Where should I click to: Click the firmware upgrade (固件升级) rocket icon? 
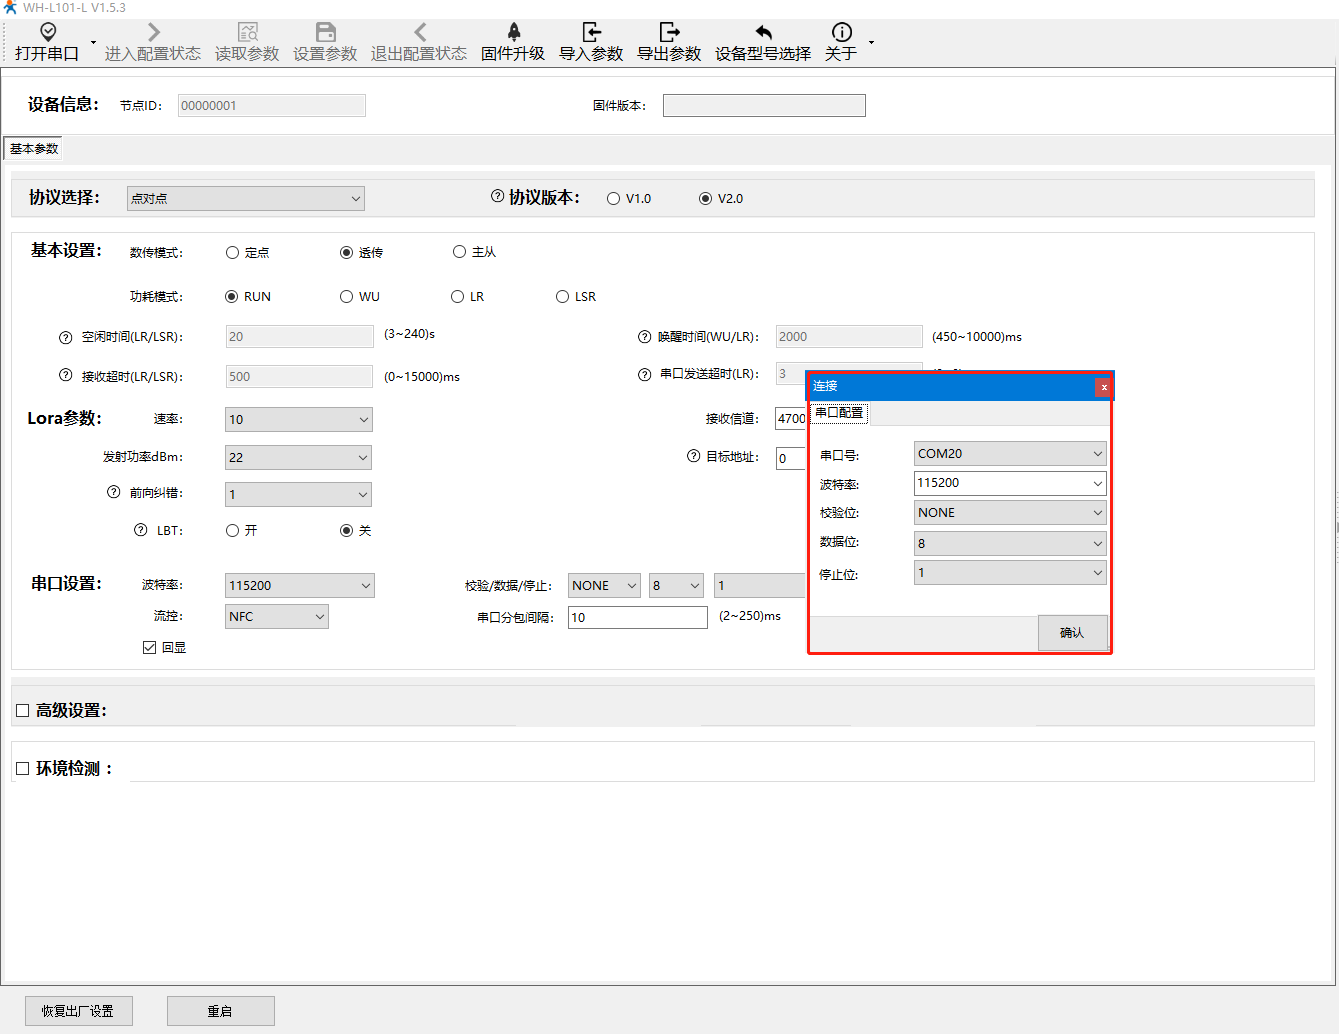click(x=513, y=33)
